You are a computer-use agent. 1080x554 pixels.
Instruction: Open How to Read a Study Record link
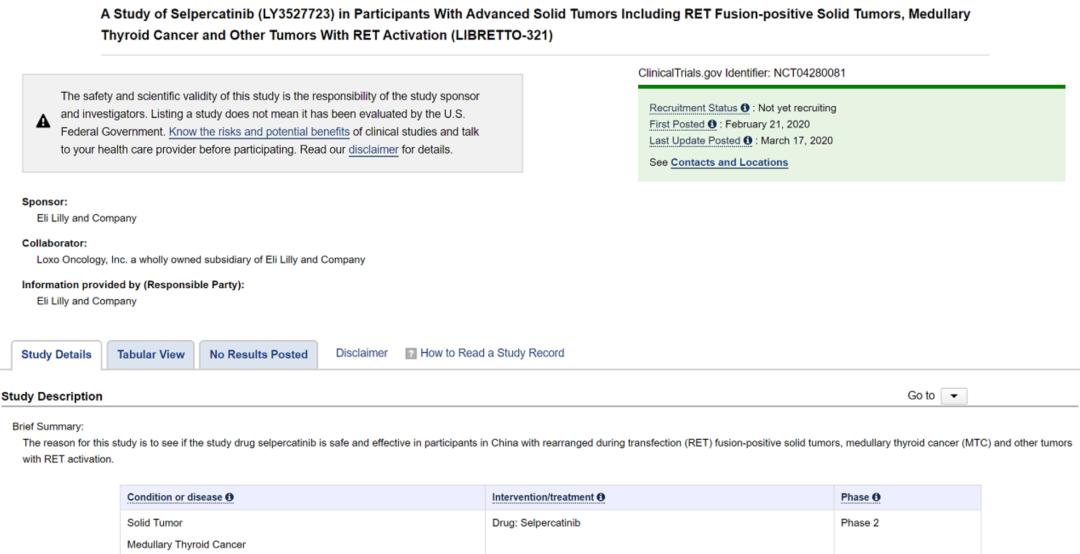[492, 353]
